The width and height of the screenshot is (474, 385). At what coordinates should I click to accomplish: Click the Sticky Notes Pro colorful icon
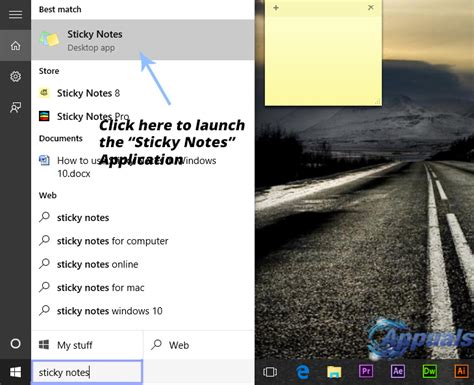pyautogui.click(x=44, y=116)
